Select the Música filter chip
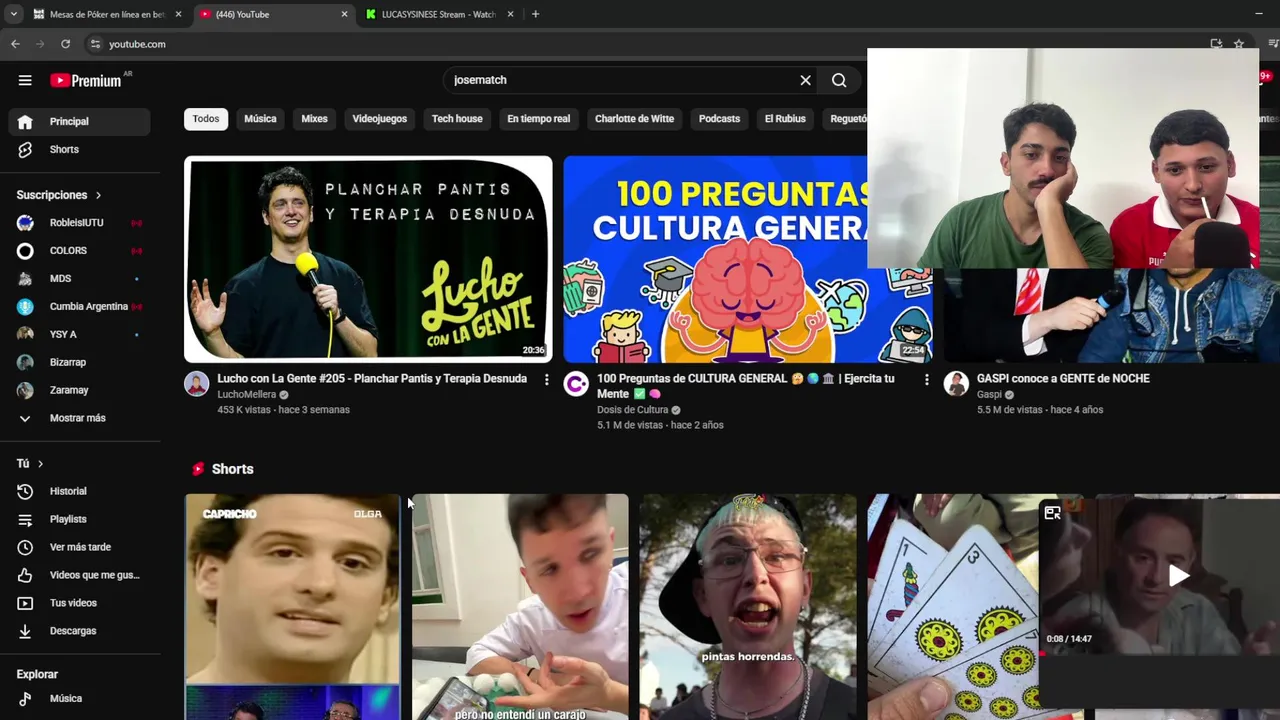This screenshot has width=1280, height=720. pos(260,119)
